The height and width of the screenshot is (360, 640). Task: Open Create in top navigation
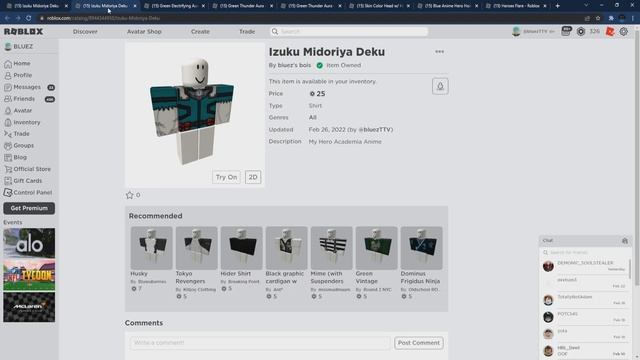tap(200, 31)
